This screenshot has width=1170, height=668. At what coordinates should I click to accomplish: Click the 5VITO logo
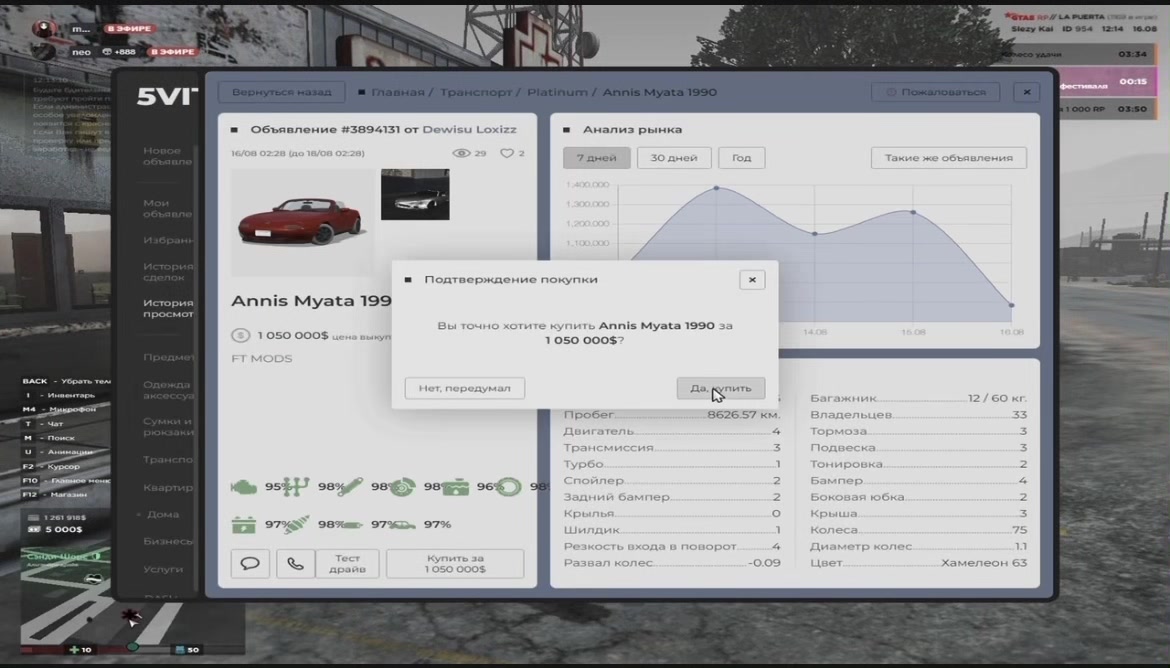click(x=167, y=96)
